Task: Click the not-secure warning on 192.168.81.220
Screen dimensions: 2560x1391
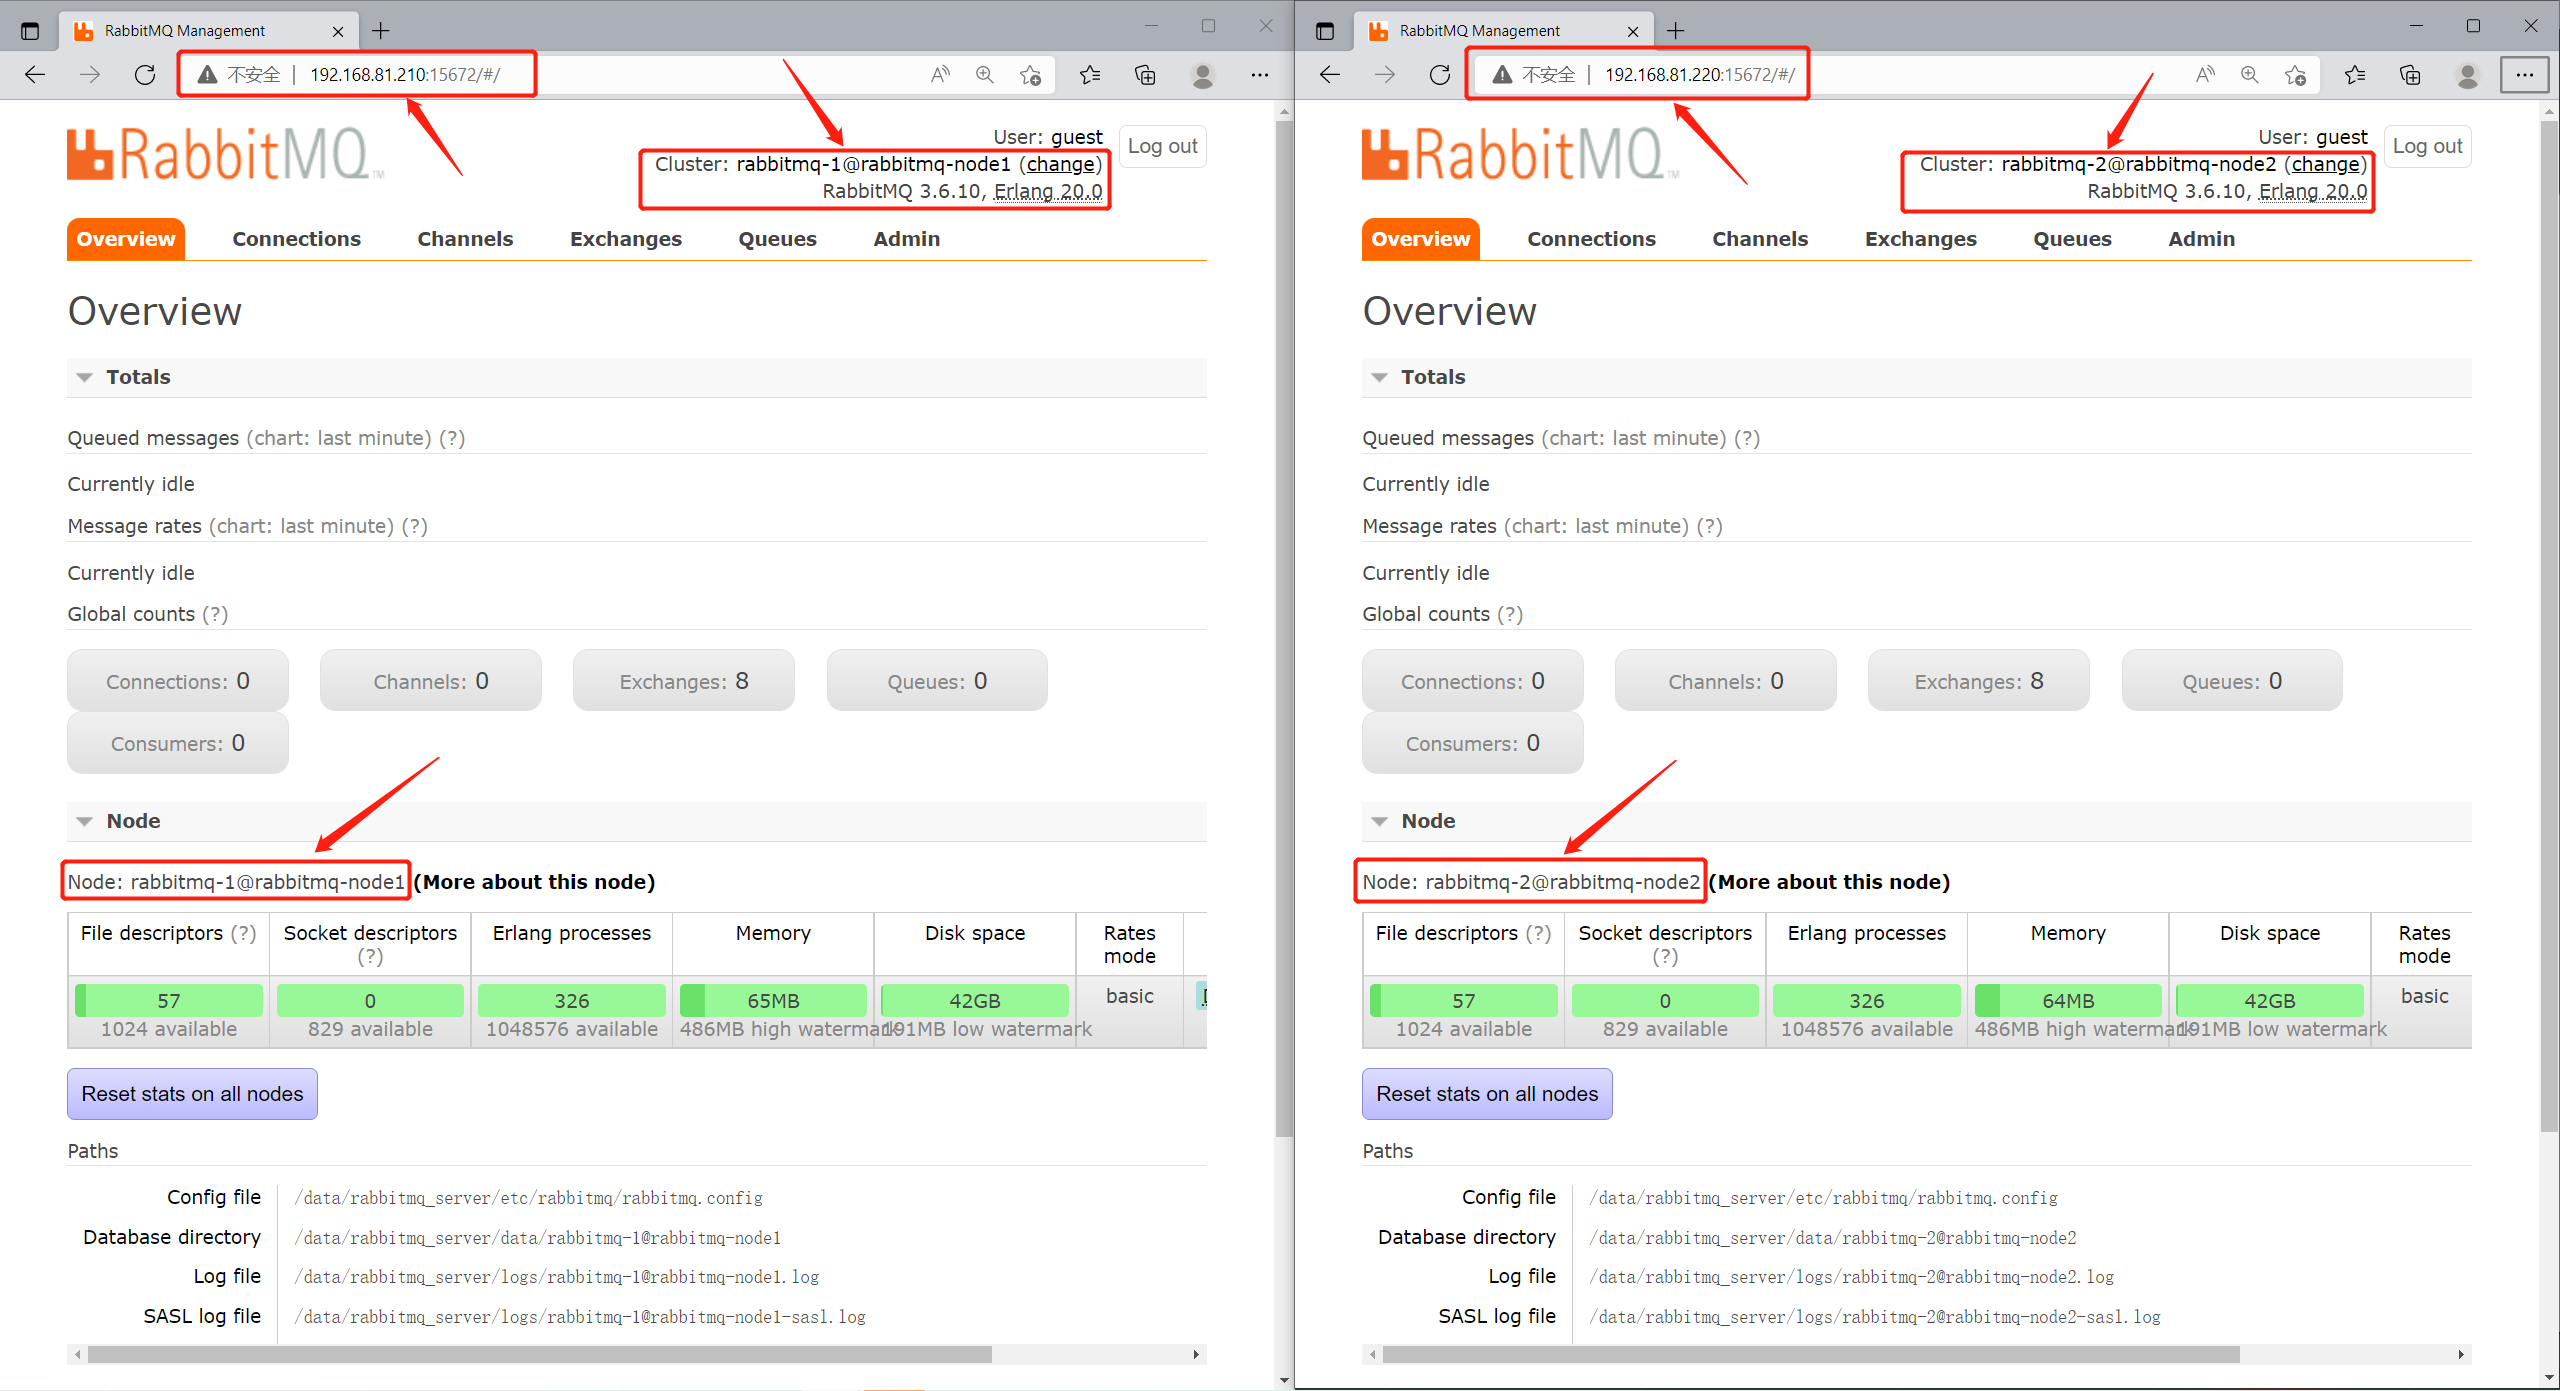Action: [1535, 75]
